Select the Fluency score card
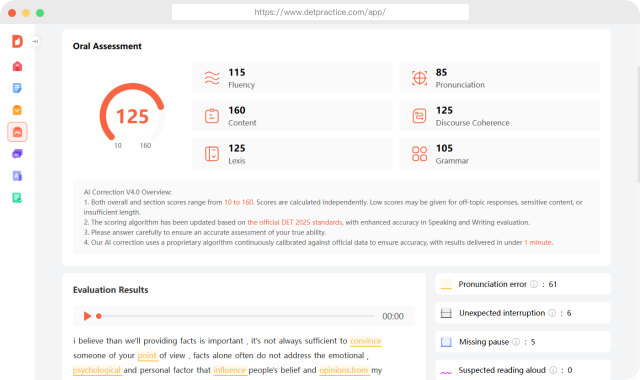This screenshot has width=640, height=380. point(292,78)
